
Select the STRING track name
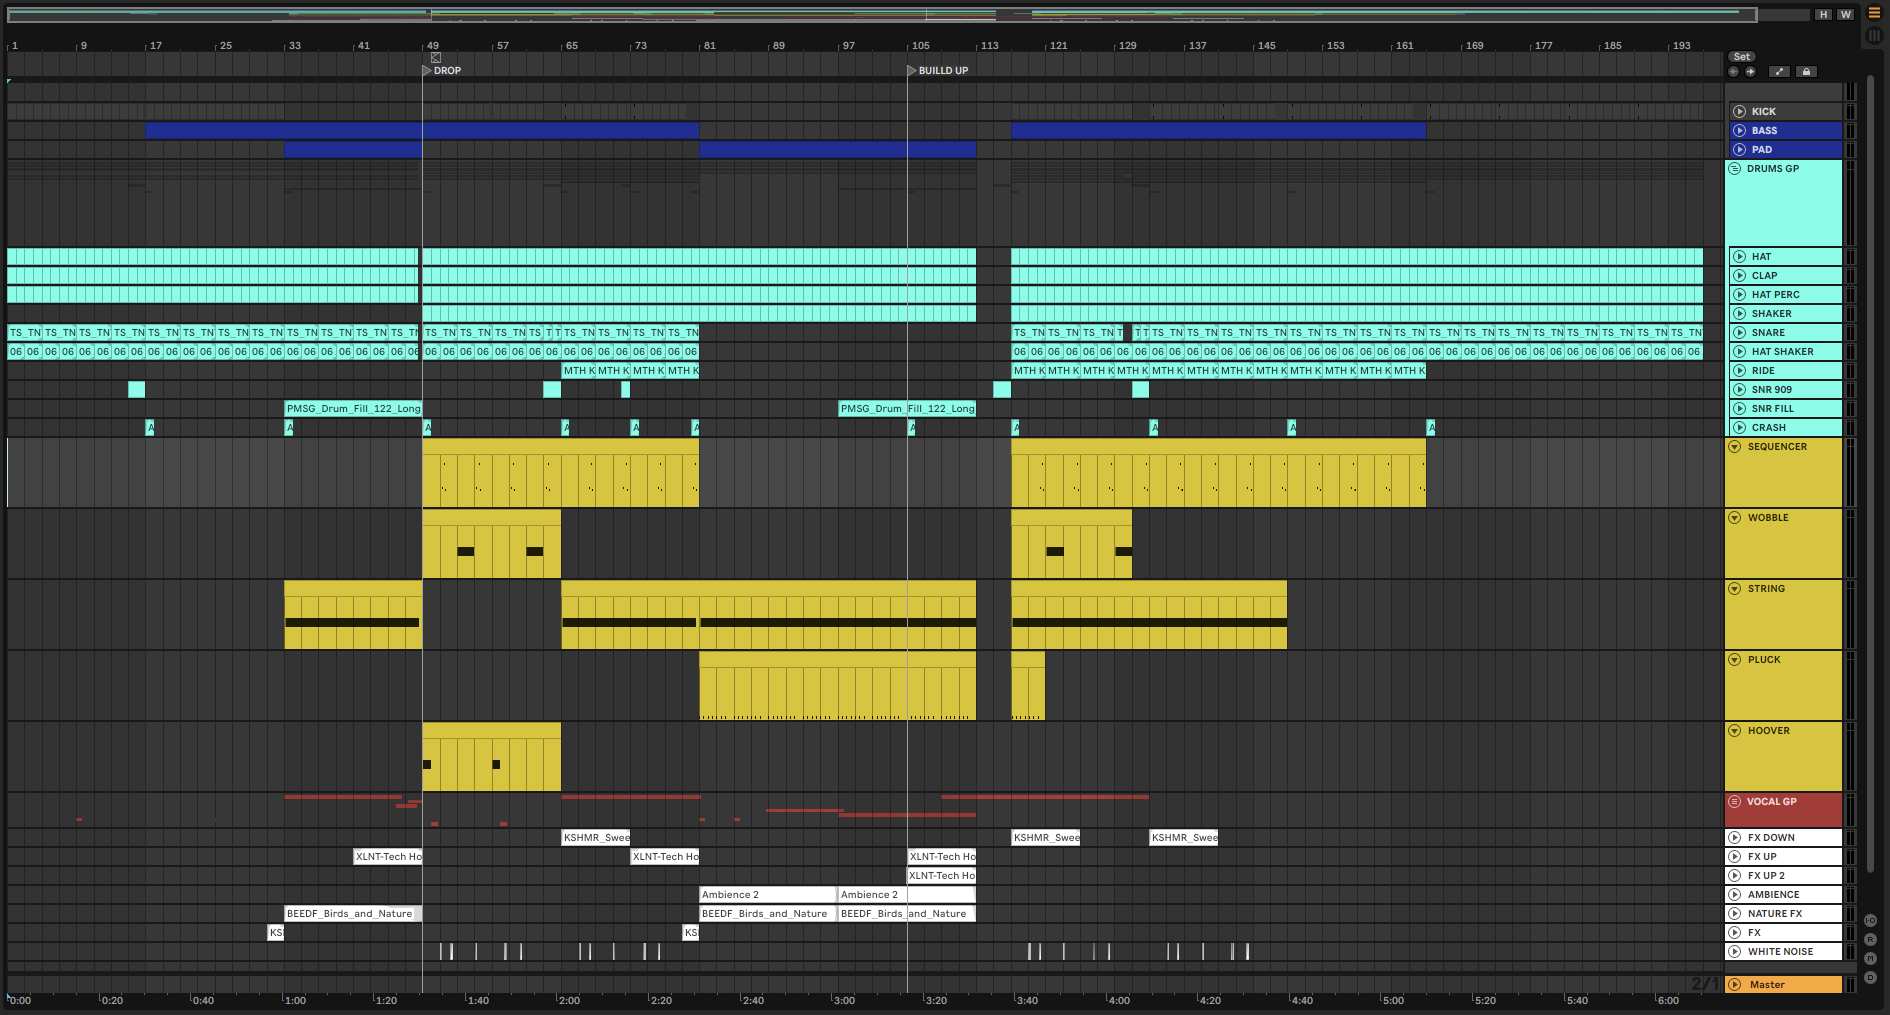(x=1766, y=589)
